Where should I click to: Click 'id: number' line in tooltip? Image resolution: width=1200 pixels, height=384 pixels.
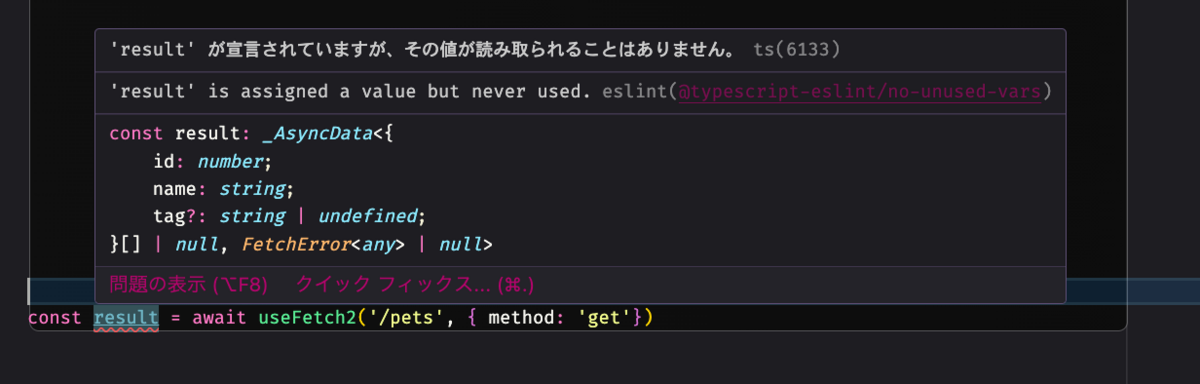pyautogui.click(x=212, y=161)
